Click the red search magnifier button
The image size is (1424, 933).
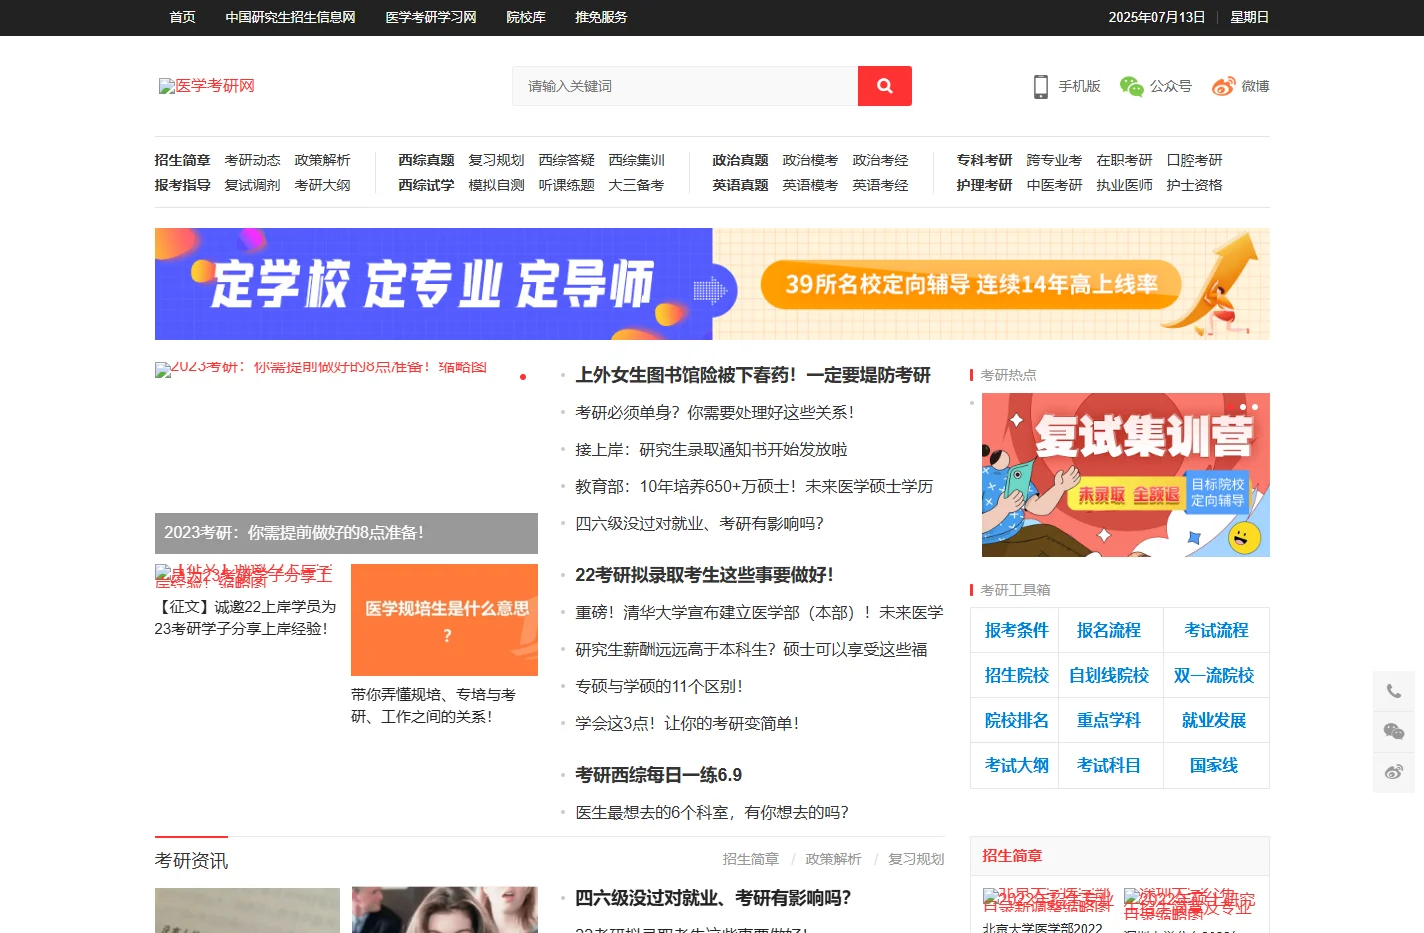(884, 86)
